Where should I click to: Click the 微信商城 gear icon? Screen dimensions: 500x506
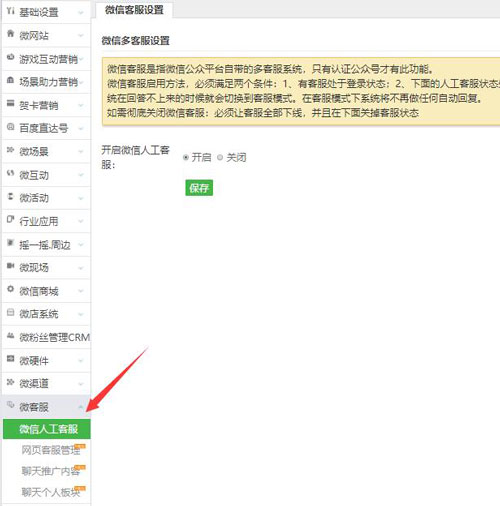[11, 289]
